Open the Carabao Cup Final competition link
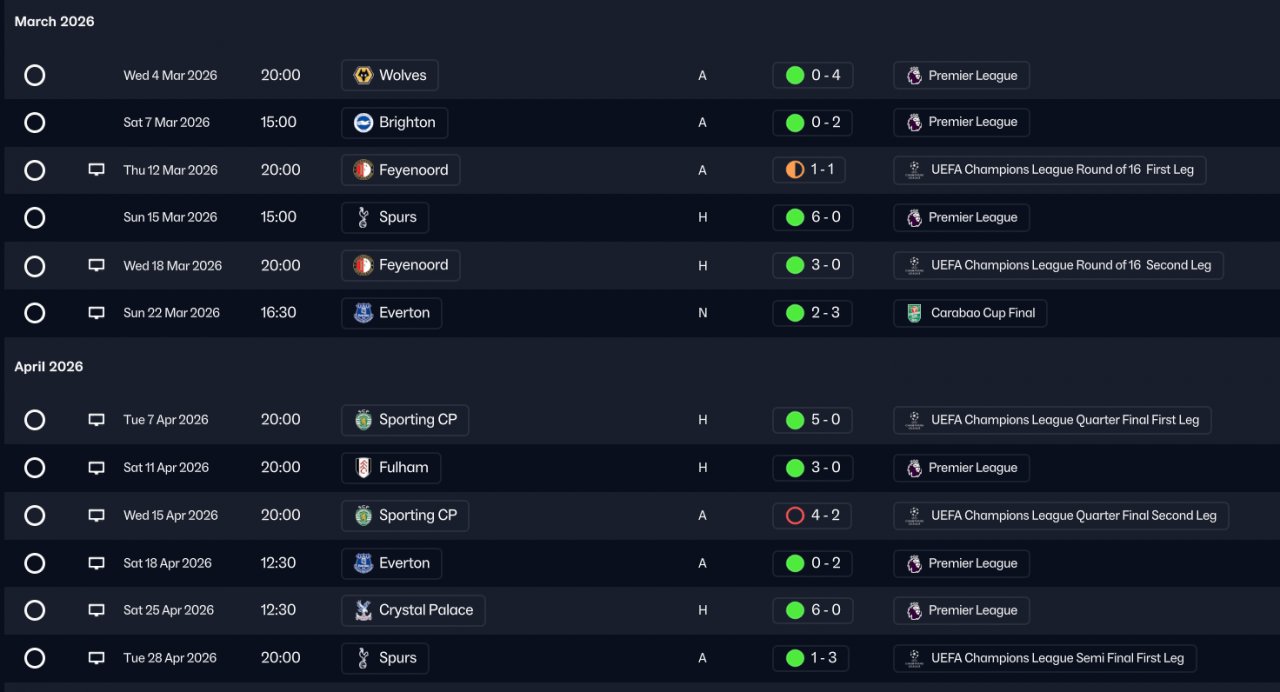 point(970,313)
